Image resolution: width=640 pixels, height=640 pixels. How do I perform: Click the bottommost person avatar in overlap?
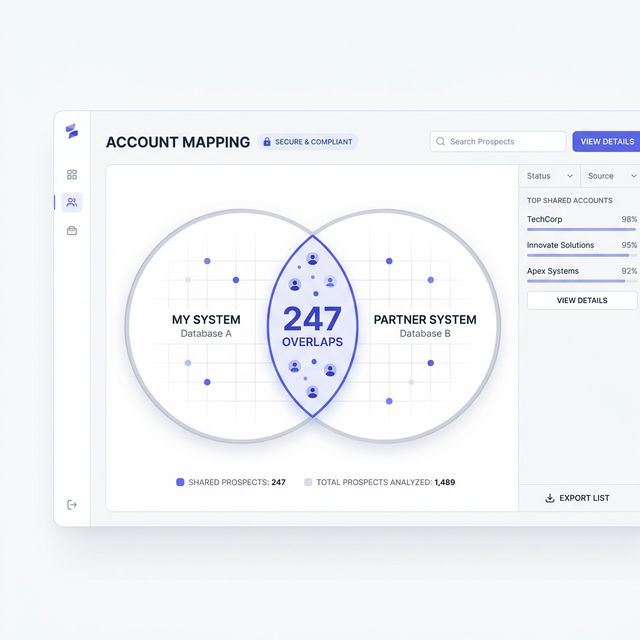(313, 392)
